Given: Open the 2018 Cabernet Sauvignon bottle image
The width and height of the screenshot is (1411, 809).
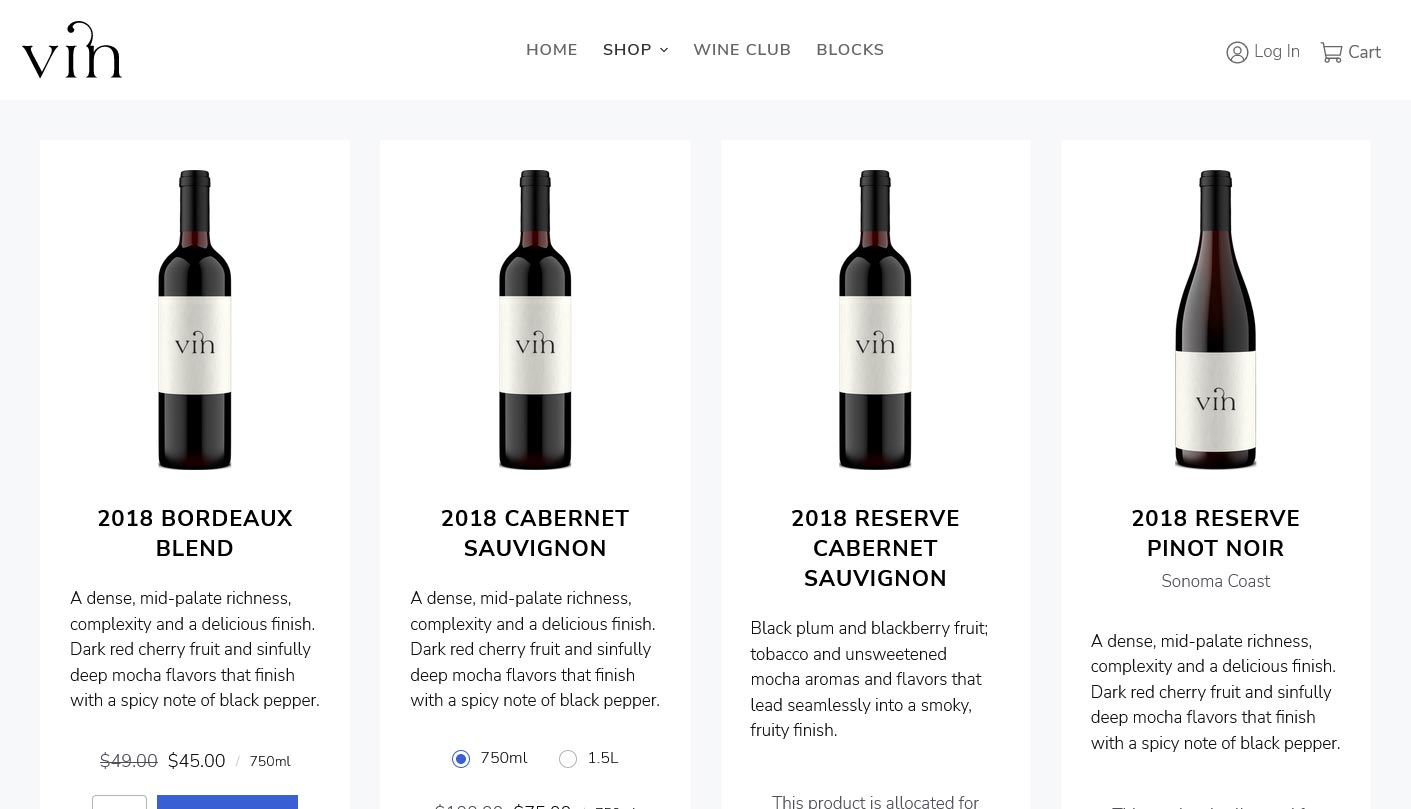Looking at the screenshot, I should [x=535, y=320].
